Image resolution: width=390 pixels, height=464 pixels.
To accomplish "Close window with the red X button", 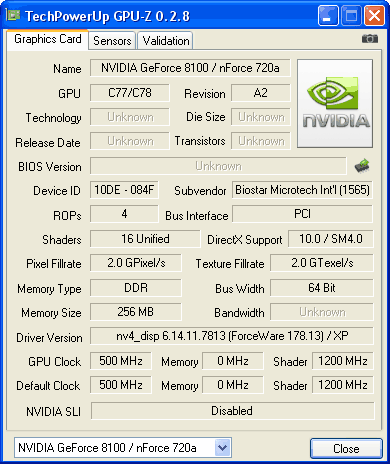I will coord(374,16).
